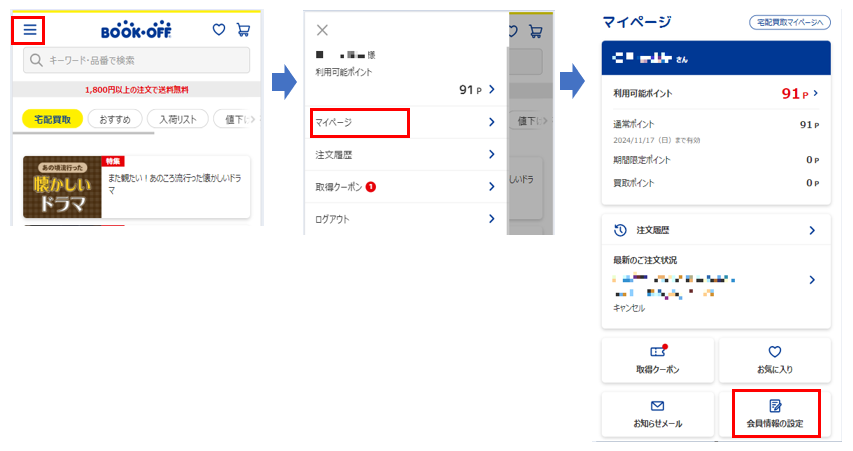Click the 宅配買取マイページへ button
Image resolution: width=853 pixels, height=451 pixels.
coord(790,22)
